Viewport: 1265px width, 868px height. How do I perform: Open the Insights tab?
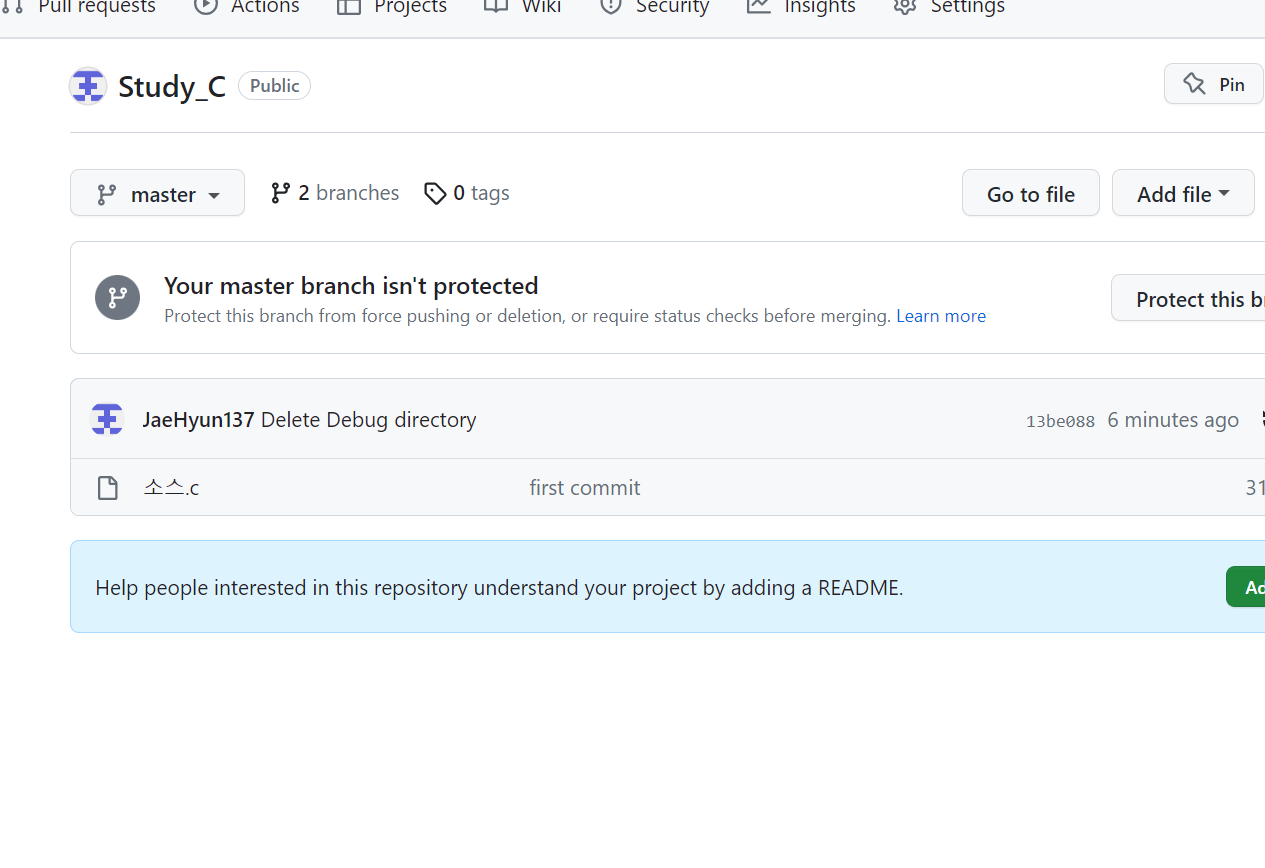[x=801, y=8]
